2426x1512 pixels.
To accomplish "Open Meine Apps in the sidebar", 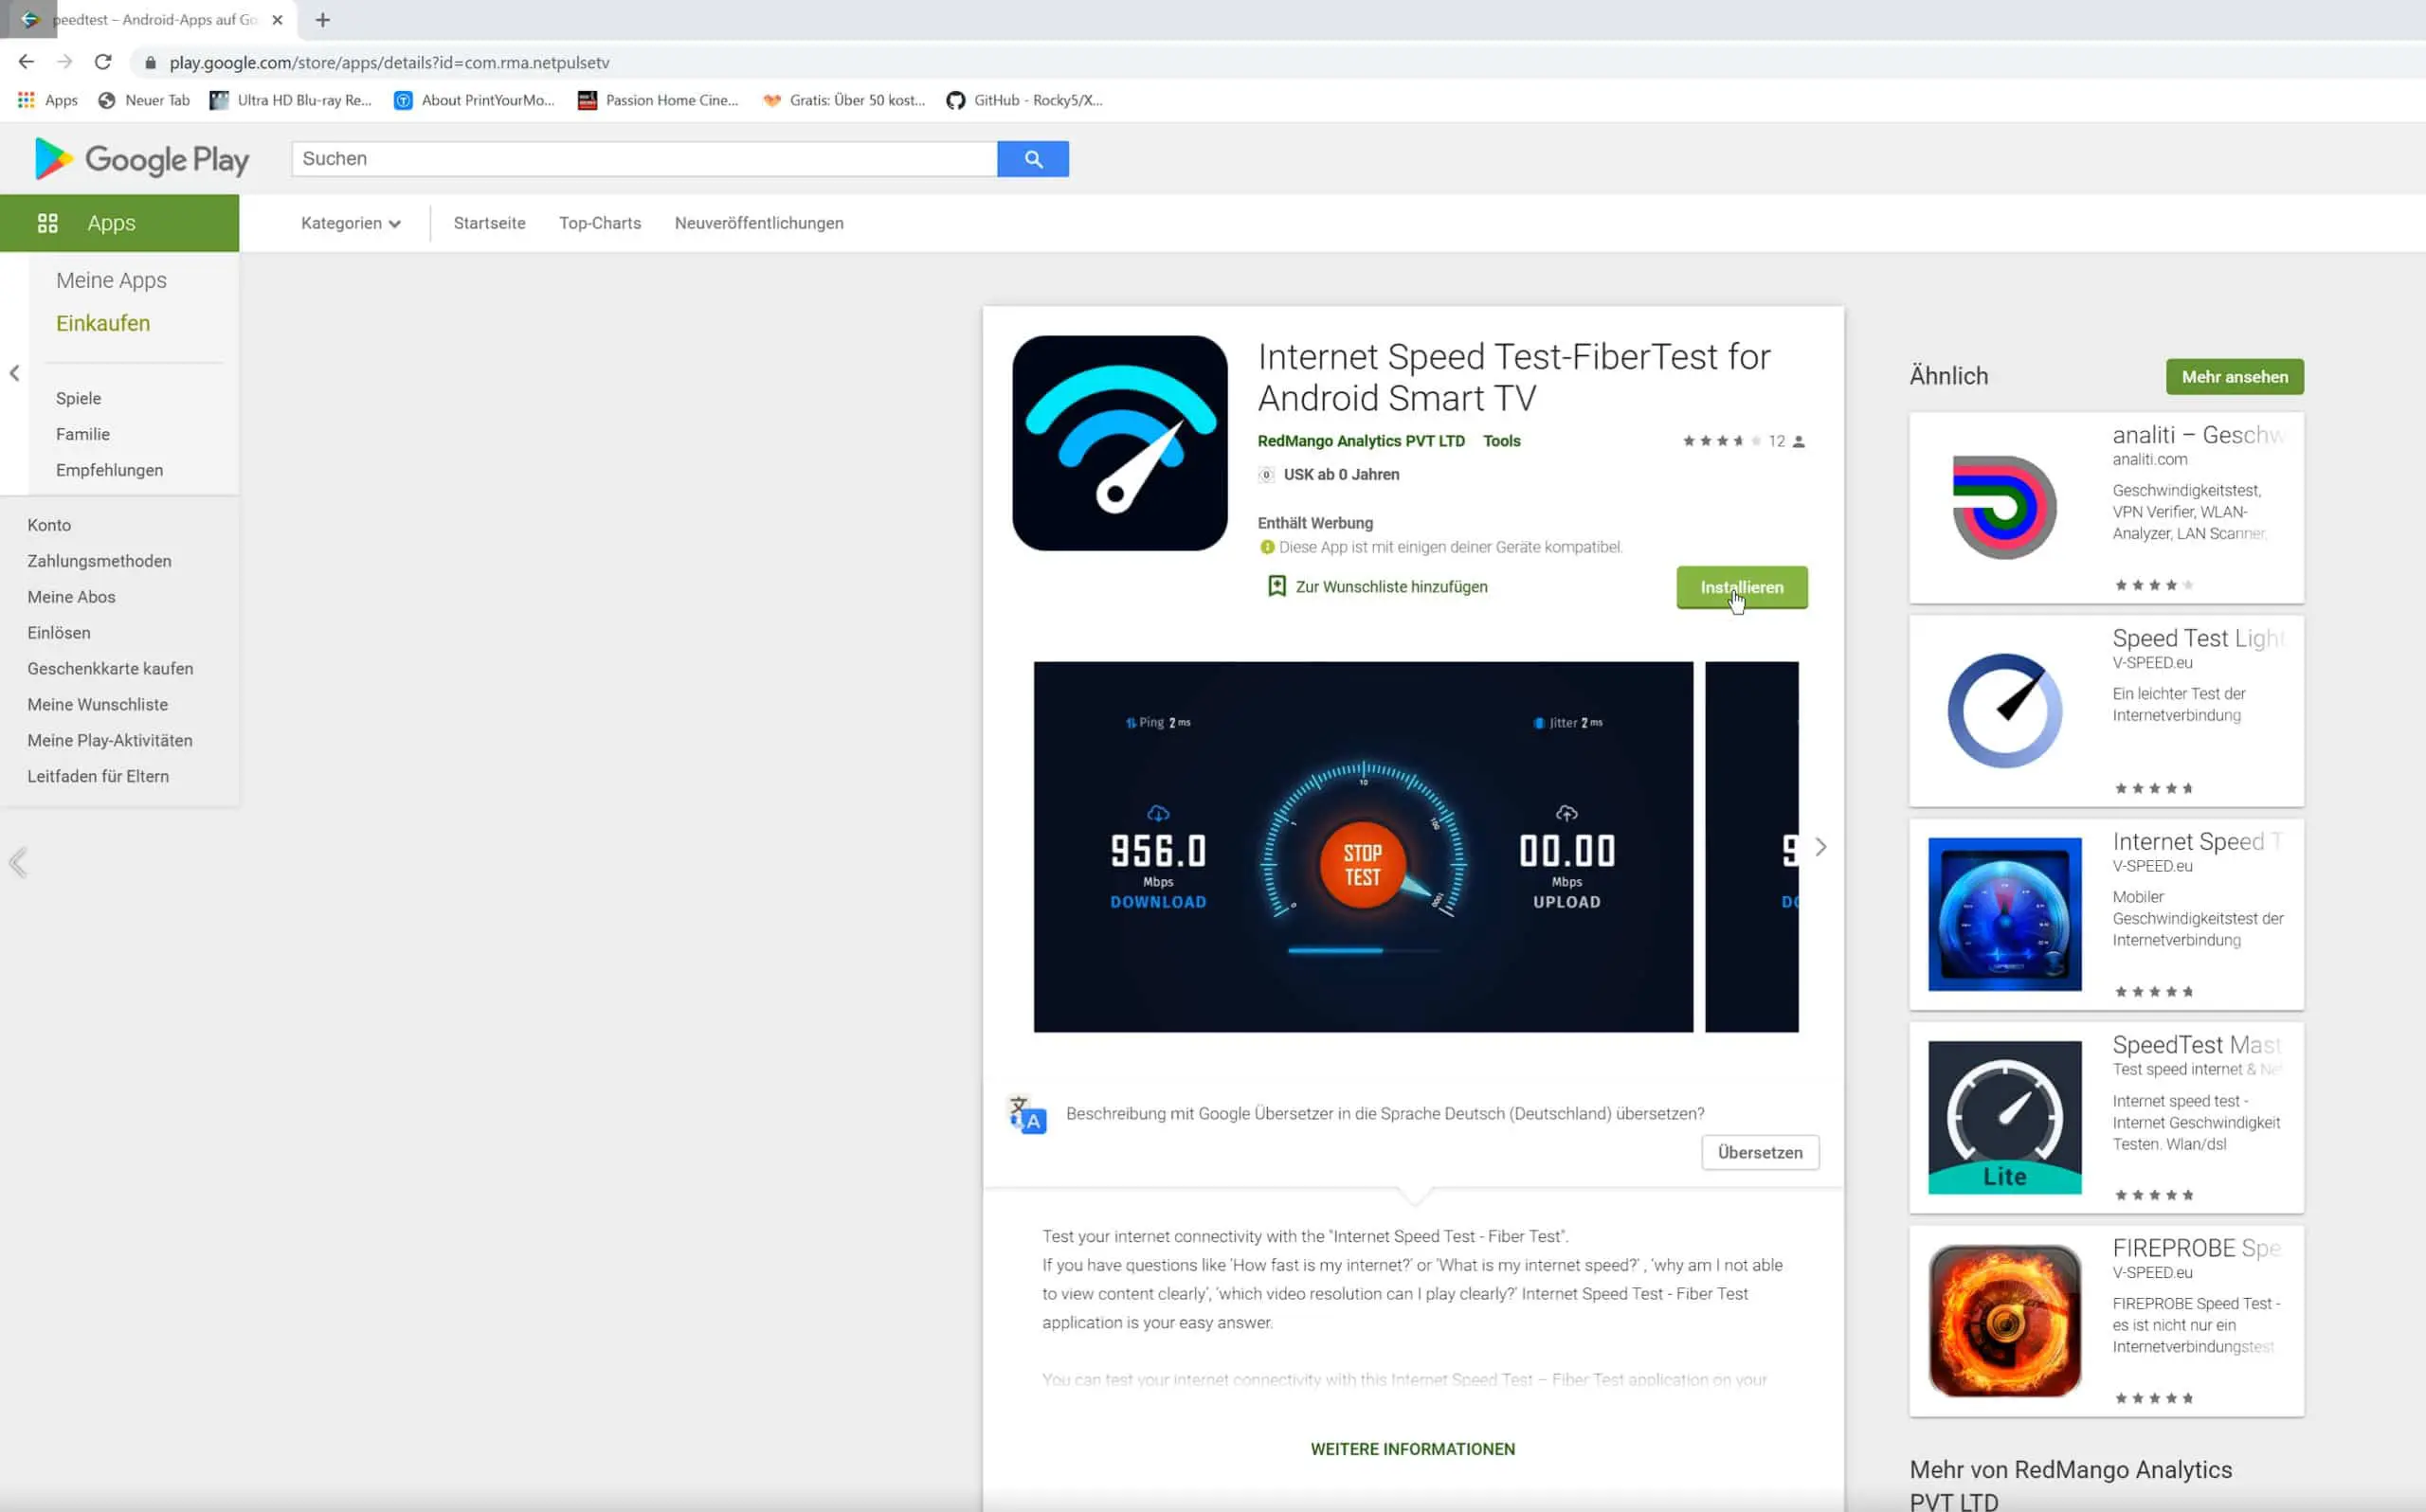I will click(111, 280).
